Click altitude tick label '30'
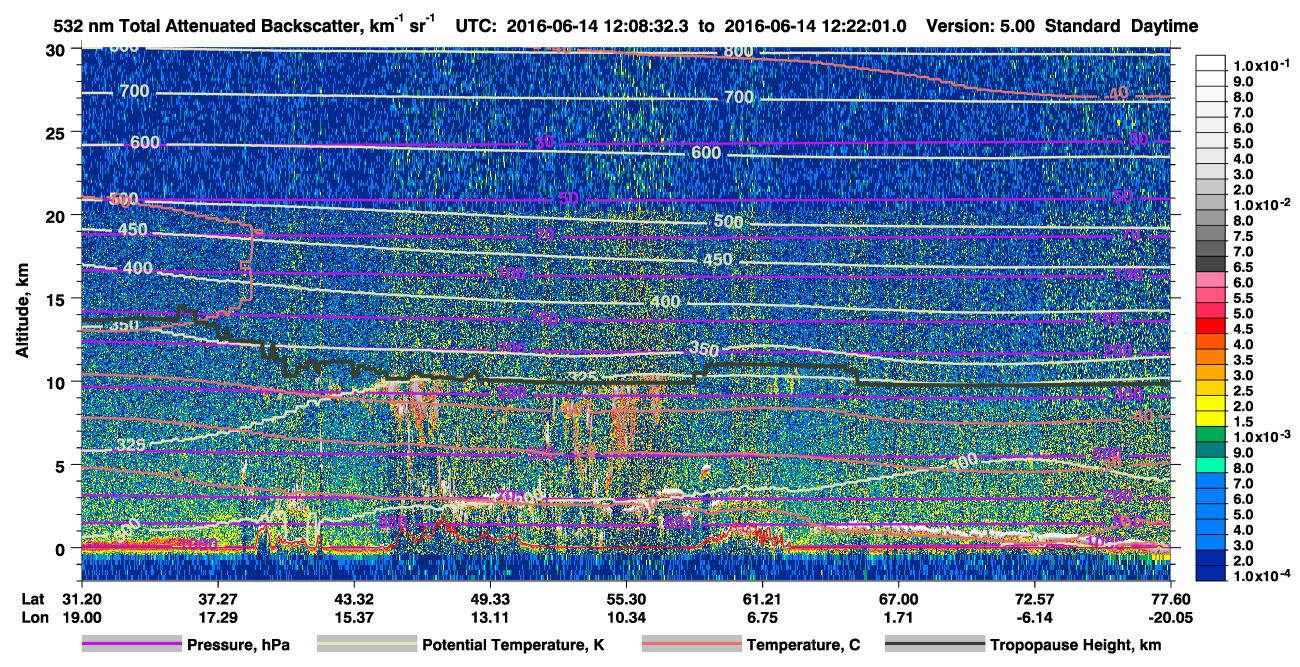The width and height of the screenshot is (1300, 667). coord(58,49)
